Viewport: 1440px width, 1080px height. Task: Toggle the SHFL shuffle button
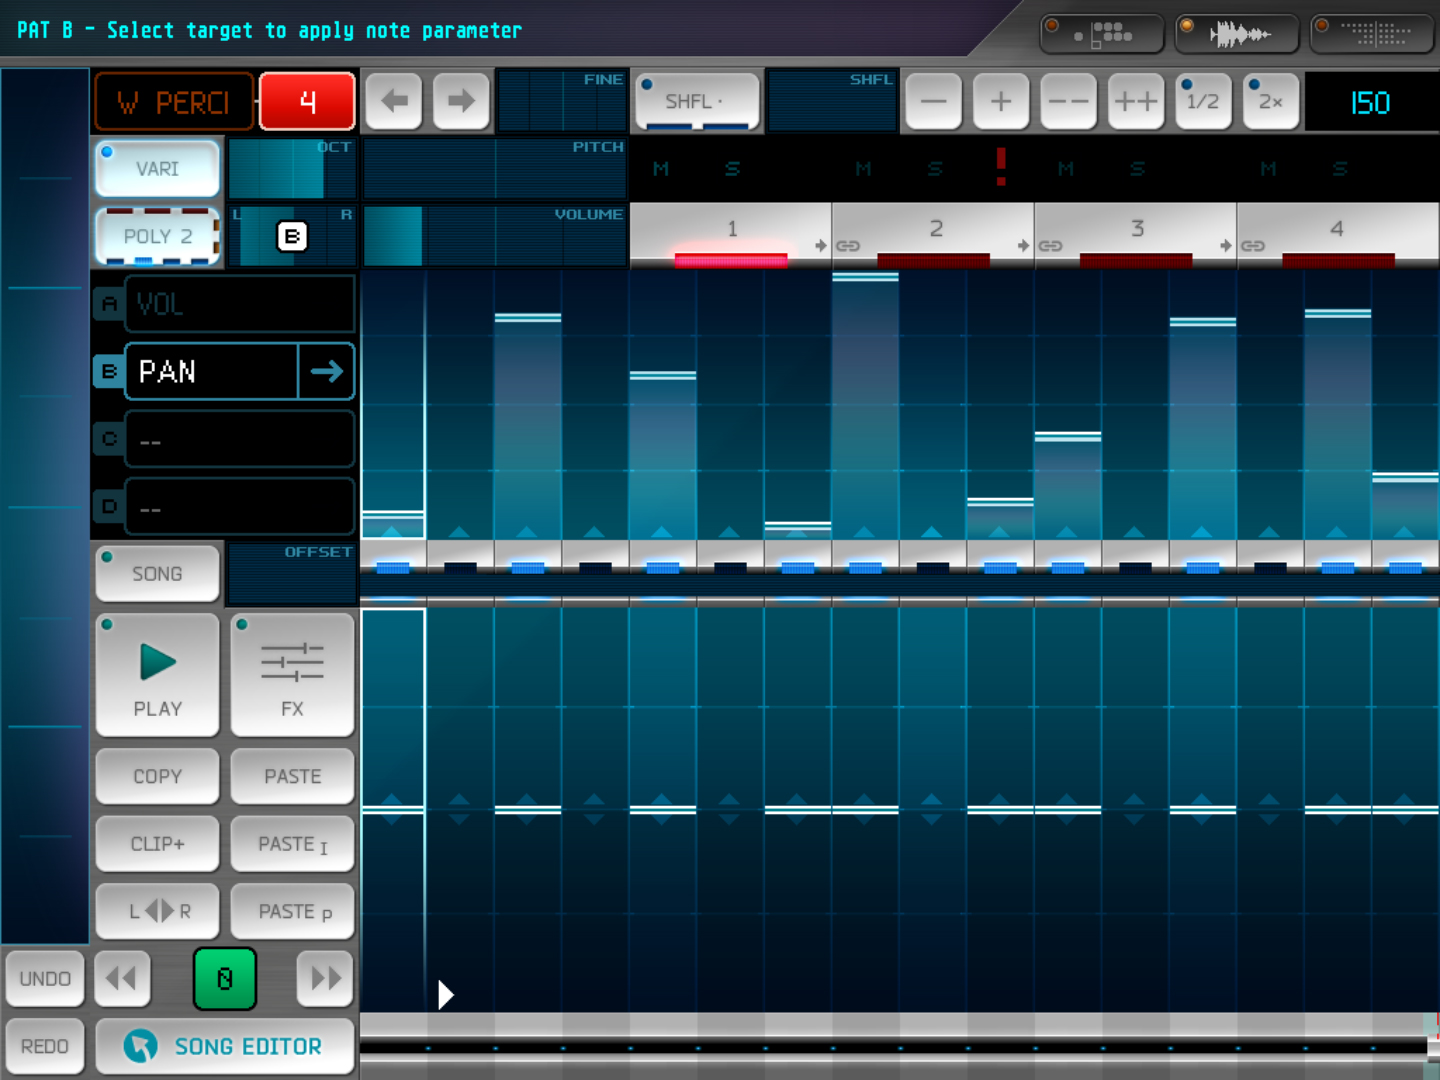696,101
